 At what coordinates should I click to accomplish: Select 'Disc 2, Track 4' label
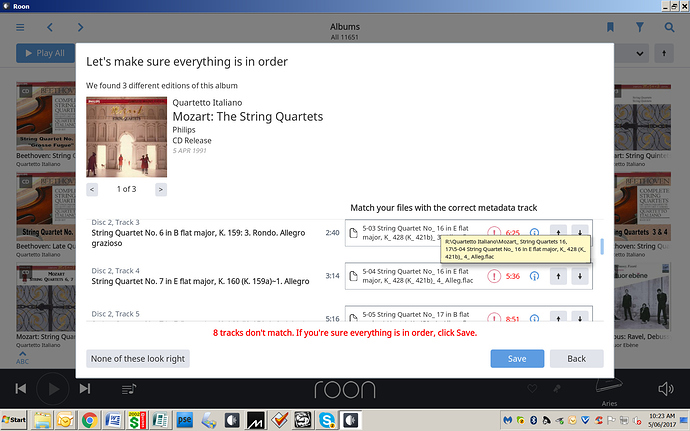[115, 271]
